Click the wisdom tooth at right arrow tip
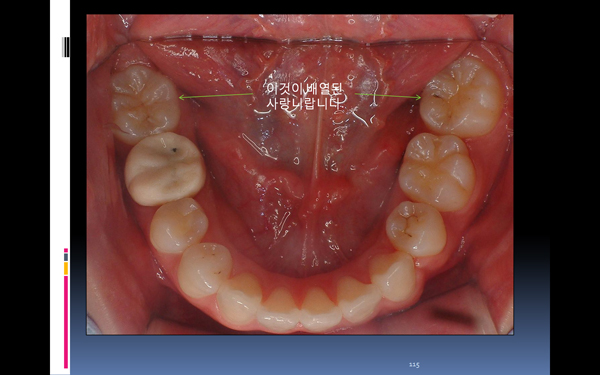 (461, 97)
